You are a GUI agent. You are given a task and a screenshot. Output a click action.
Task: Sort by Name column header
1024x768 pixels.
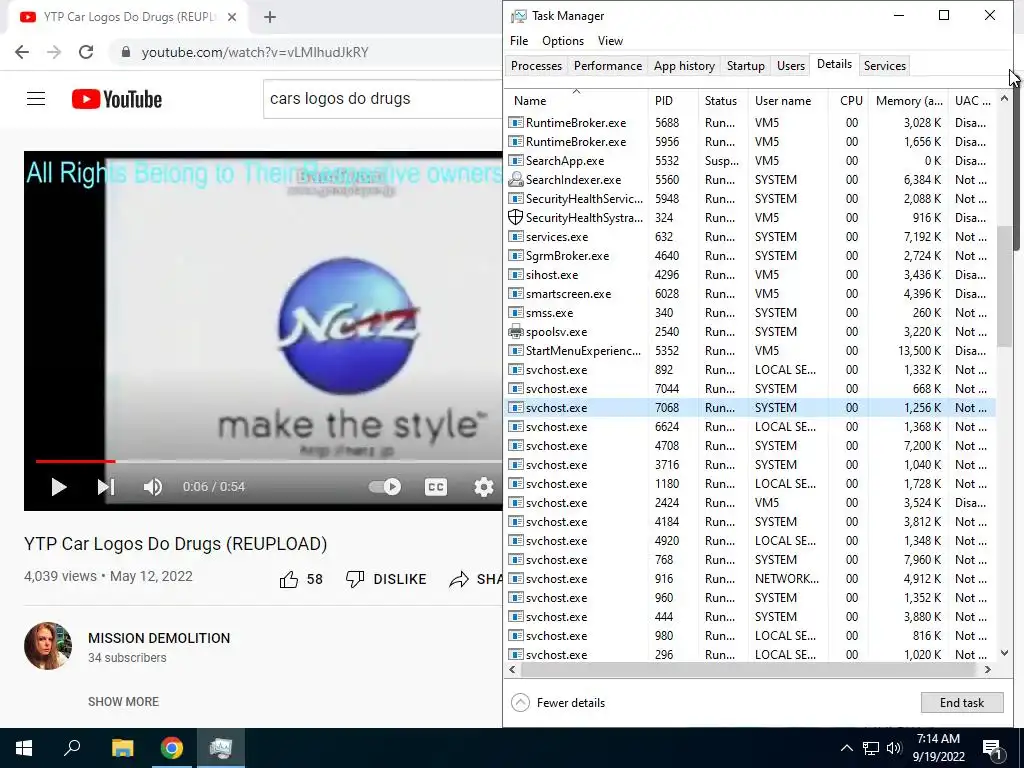coord(577,101)
